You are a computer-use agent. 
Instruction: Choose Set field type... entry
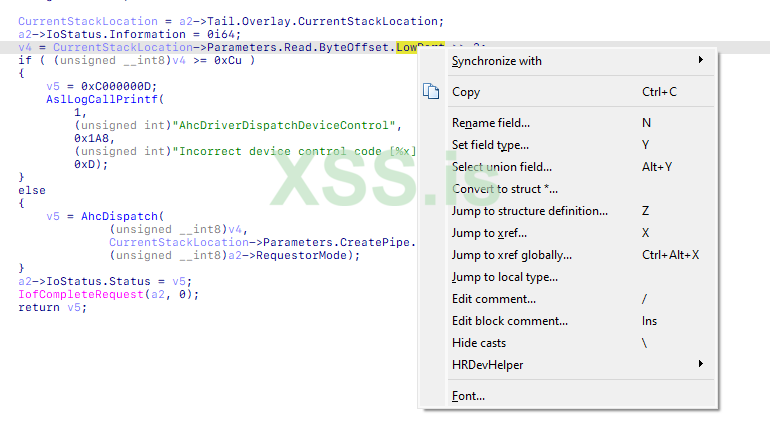click(490, 145)
